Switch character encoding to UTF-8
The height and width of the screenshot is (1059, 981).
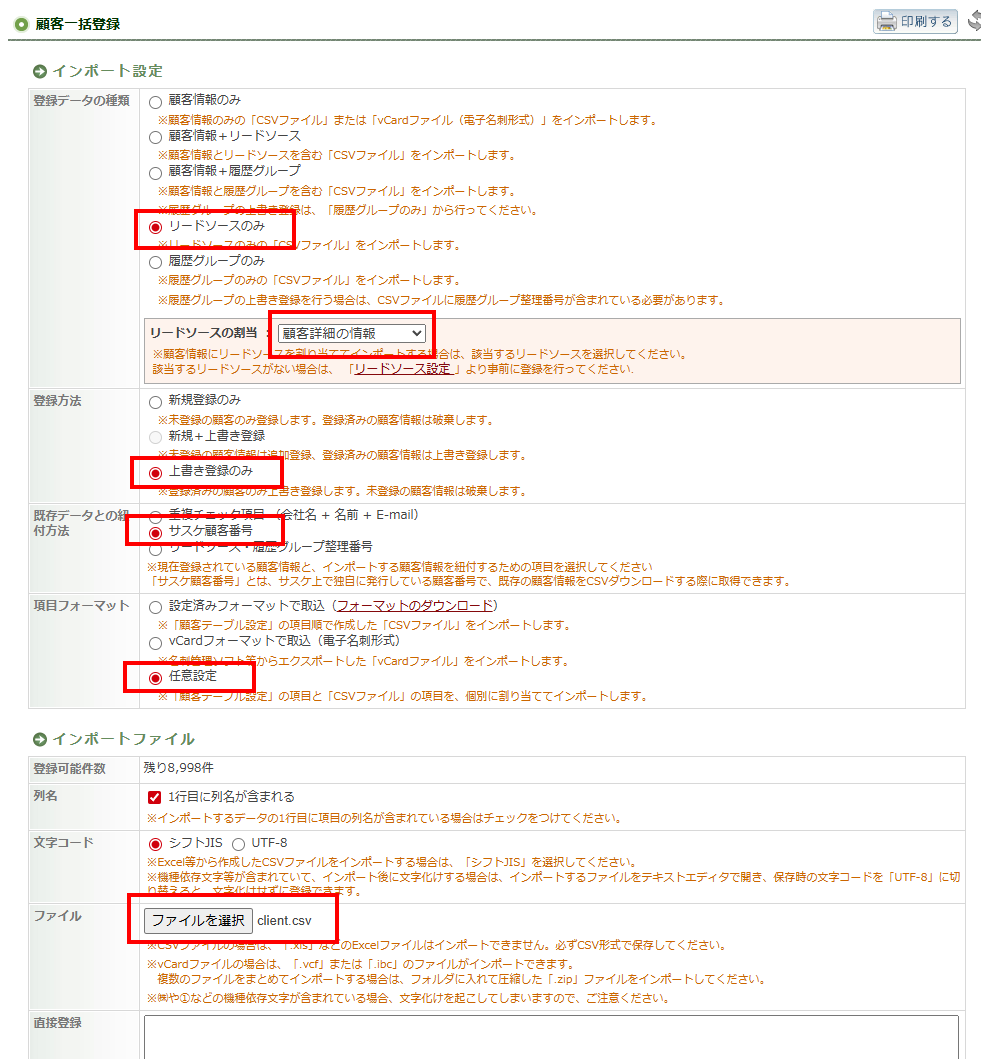238,844
